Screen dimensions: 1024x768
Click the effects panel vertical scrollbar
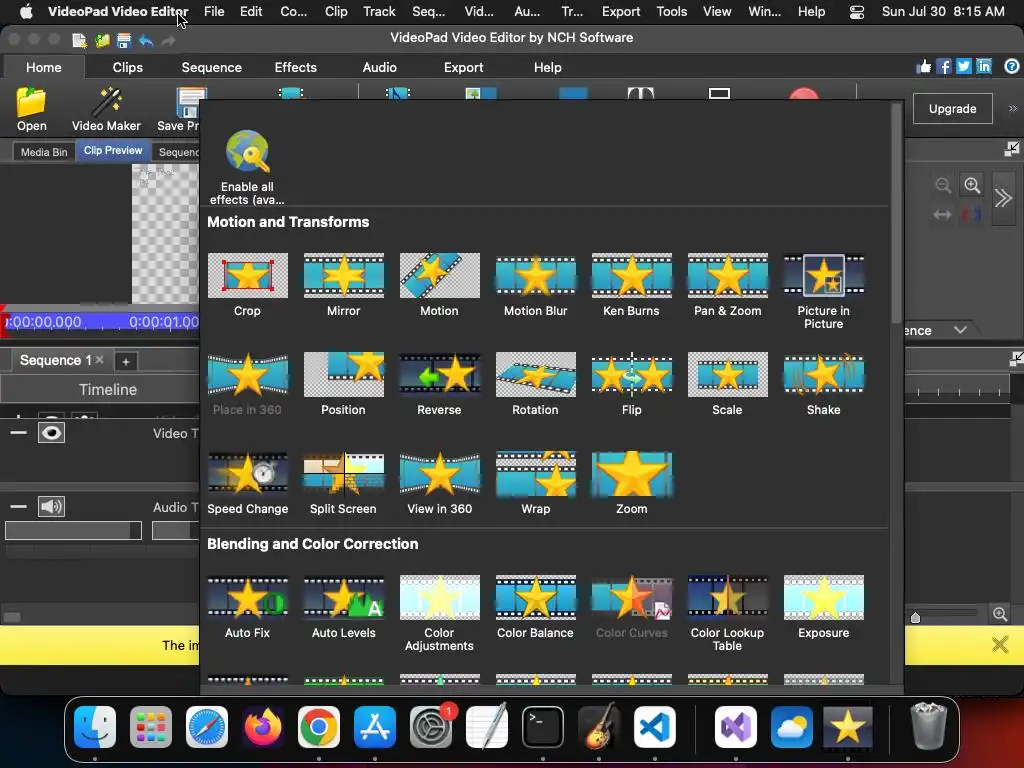coord(897,212)
